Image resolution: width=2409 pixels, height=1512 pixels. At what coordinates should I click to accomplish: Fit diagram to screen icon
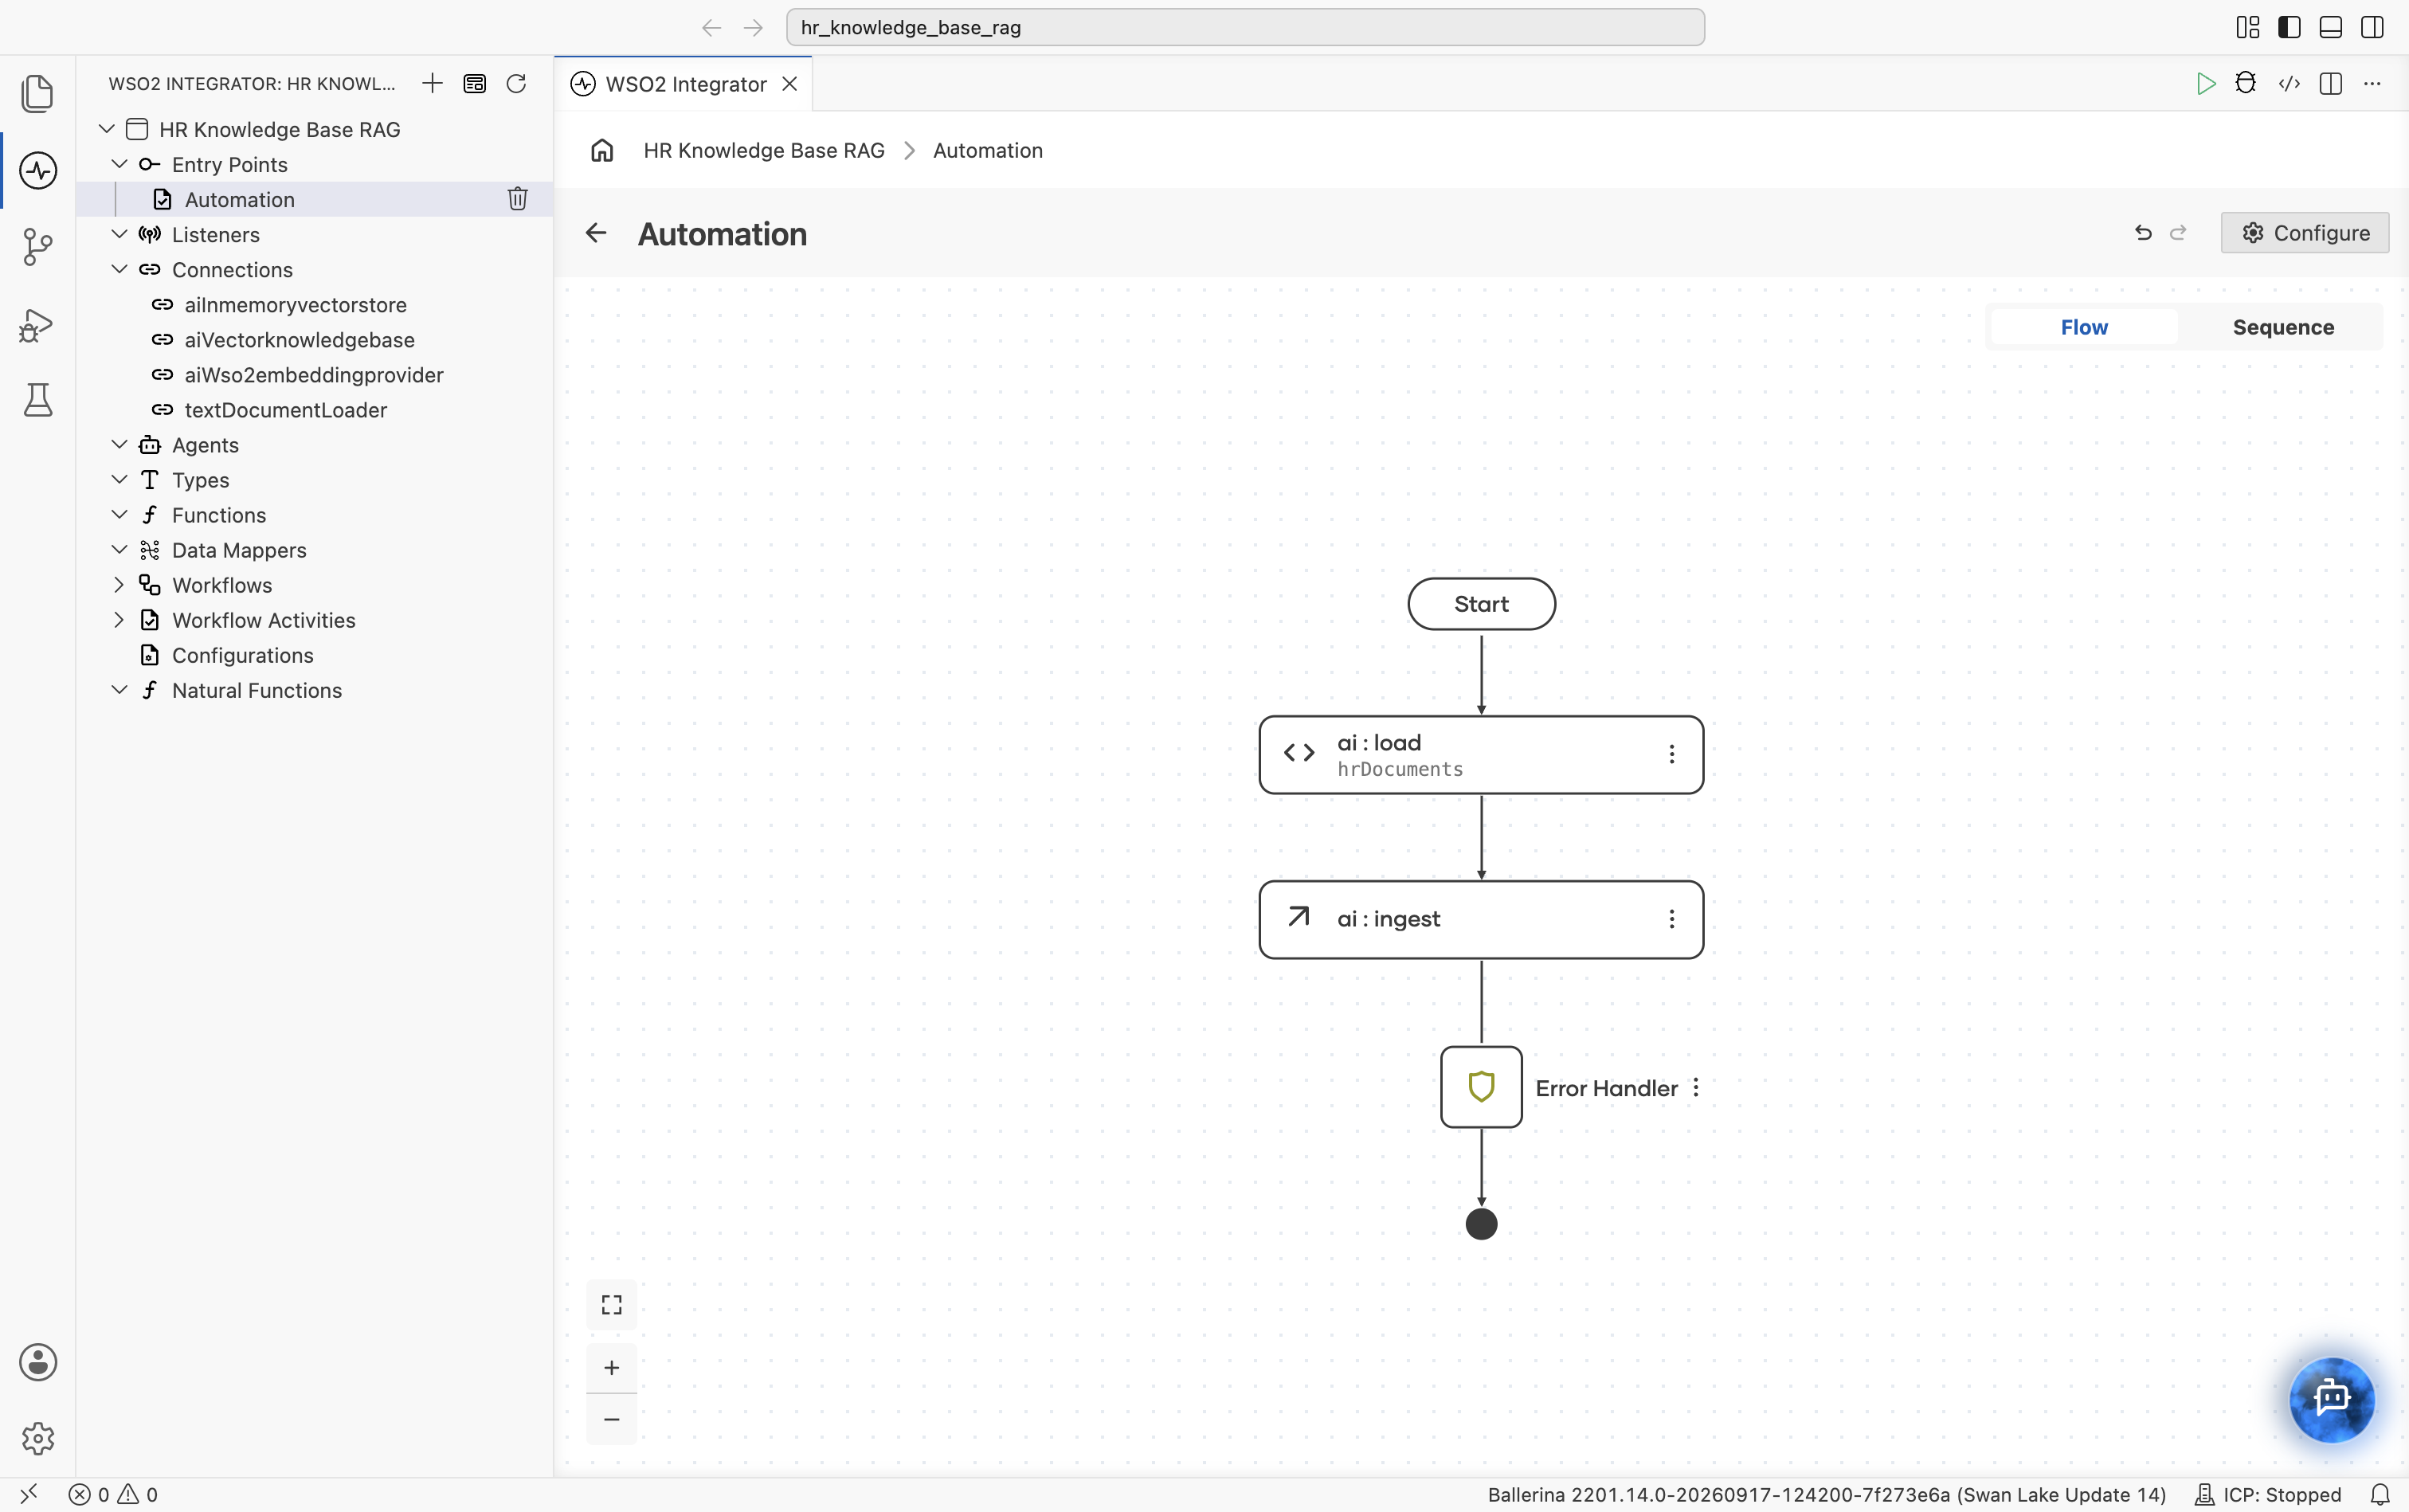pos(611,1304)
